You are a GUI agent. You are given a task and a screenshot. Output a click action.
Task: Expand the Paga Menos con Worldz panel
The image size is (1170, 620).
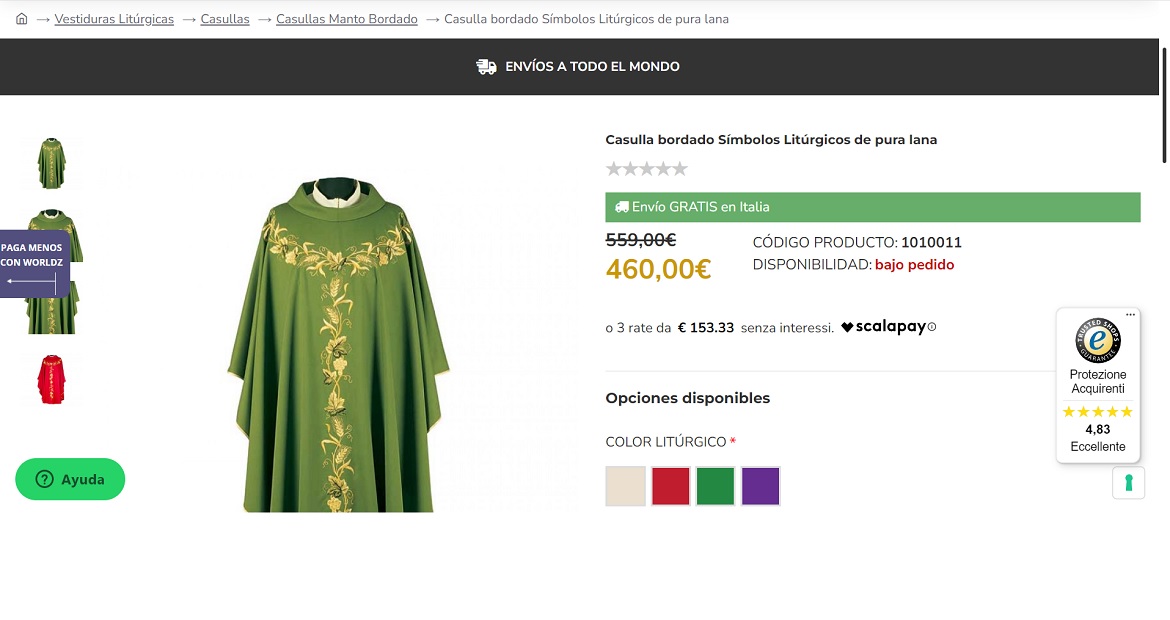(32, 264)
